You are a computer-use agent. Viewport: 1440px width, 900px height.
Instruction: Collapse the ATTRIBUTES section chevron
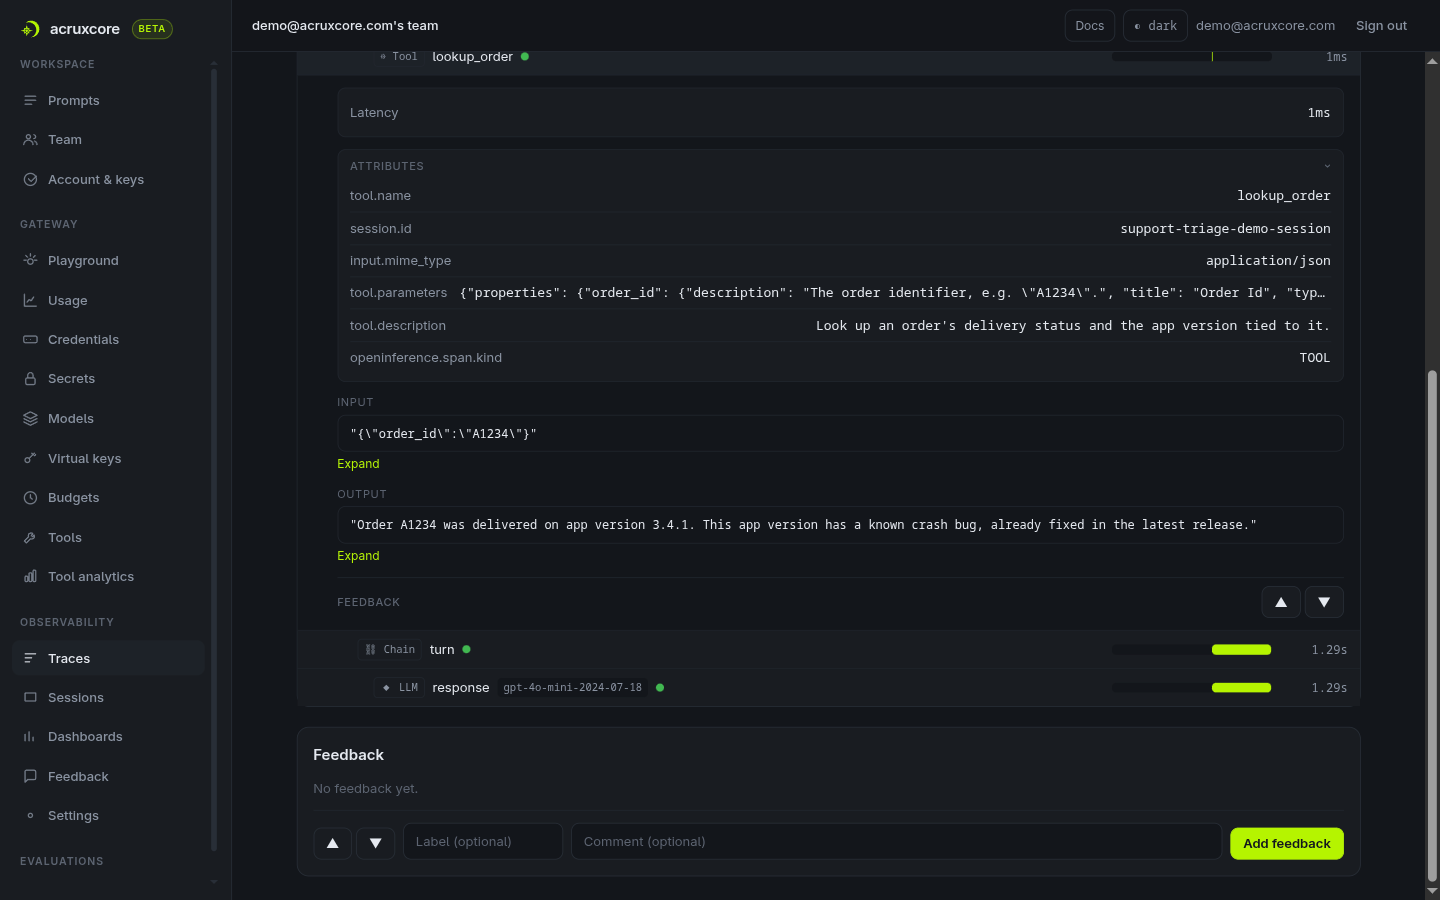coord(1327,166)
